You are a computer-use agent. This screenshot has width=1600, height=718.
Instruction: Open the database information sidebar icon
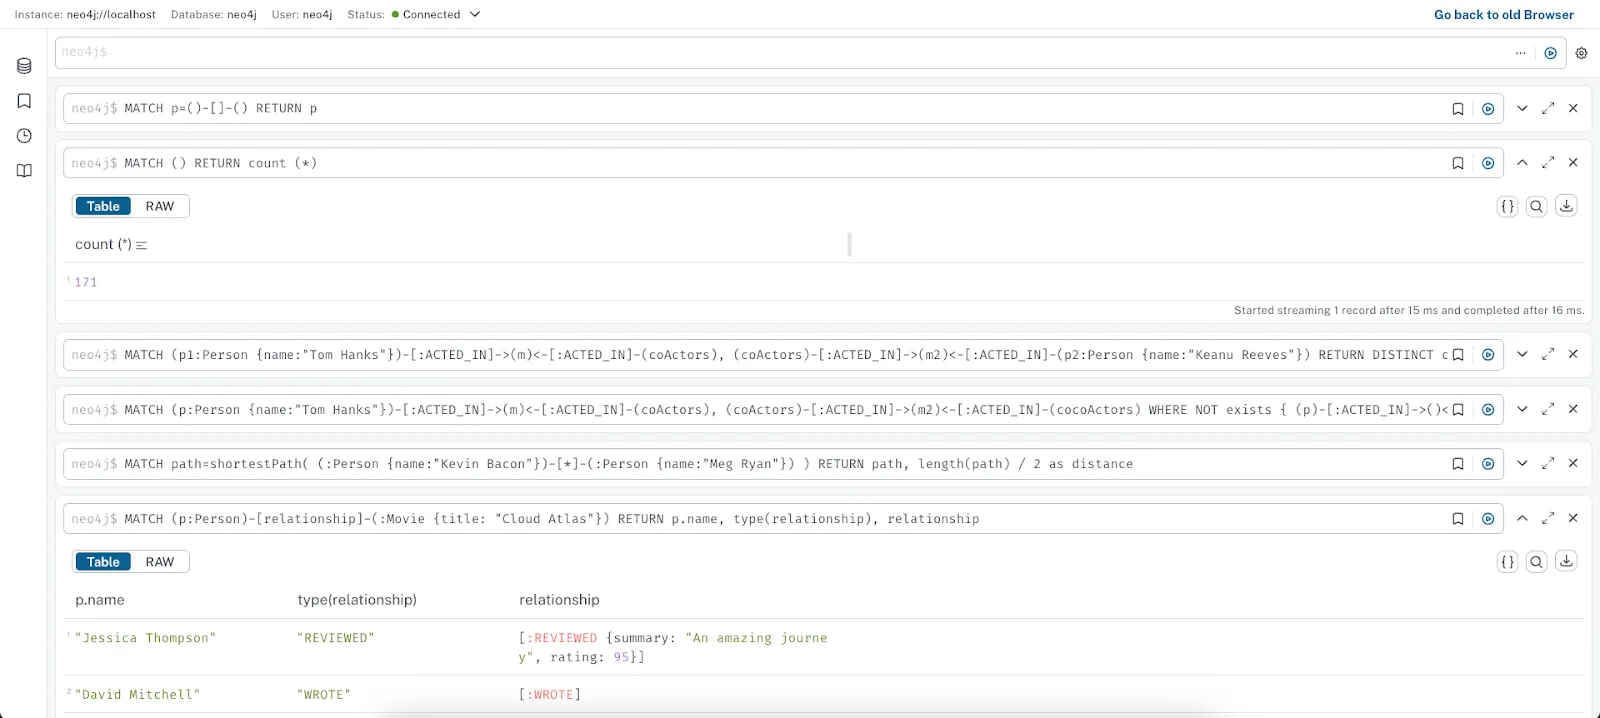pos(24,66)
